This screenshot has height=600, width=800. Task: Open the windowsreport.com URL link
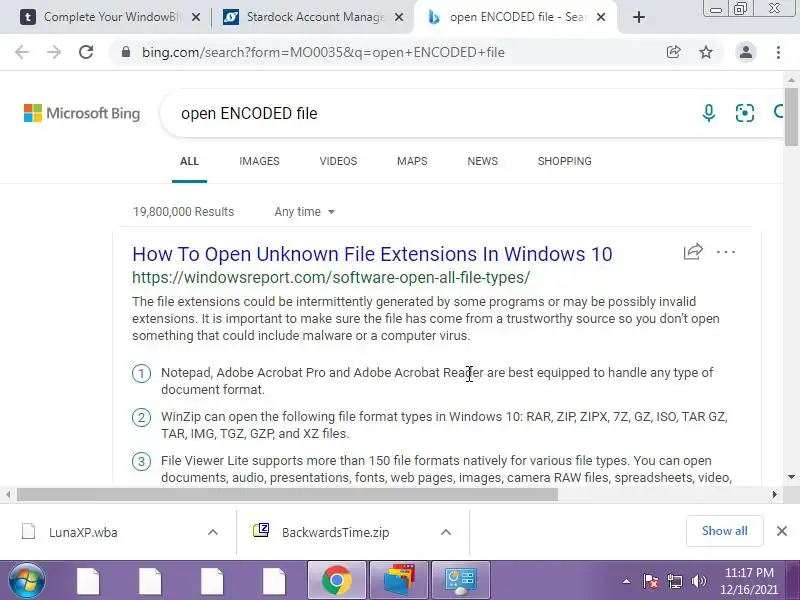[331, 278]
